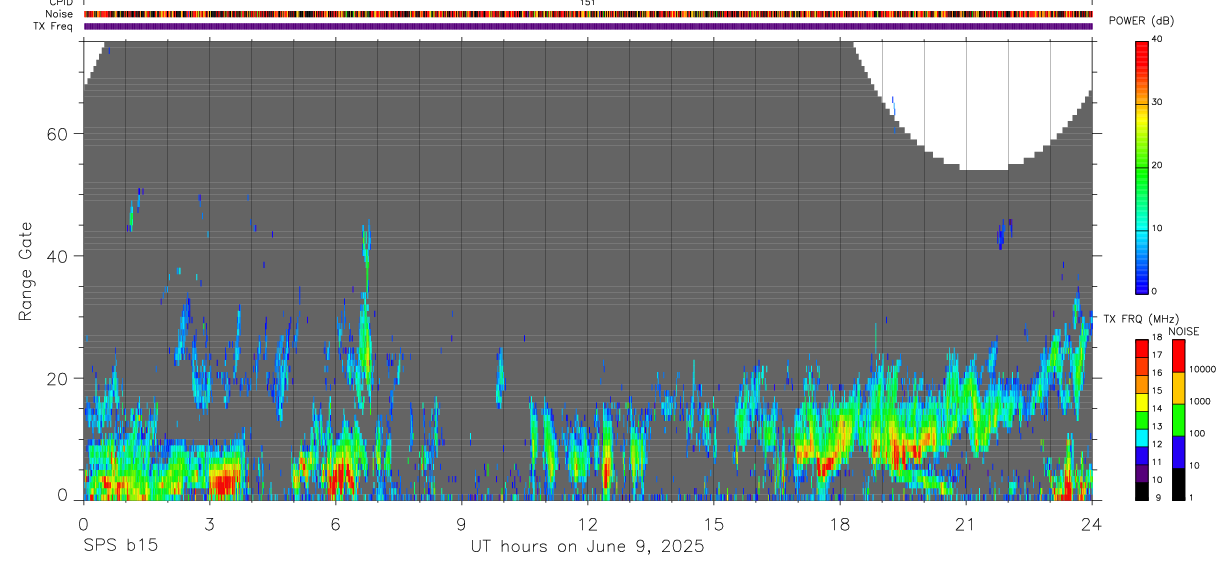Click the 18 hour tick label

tap(840, 524)
